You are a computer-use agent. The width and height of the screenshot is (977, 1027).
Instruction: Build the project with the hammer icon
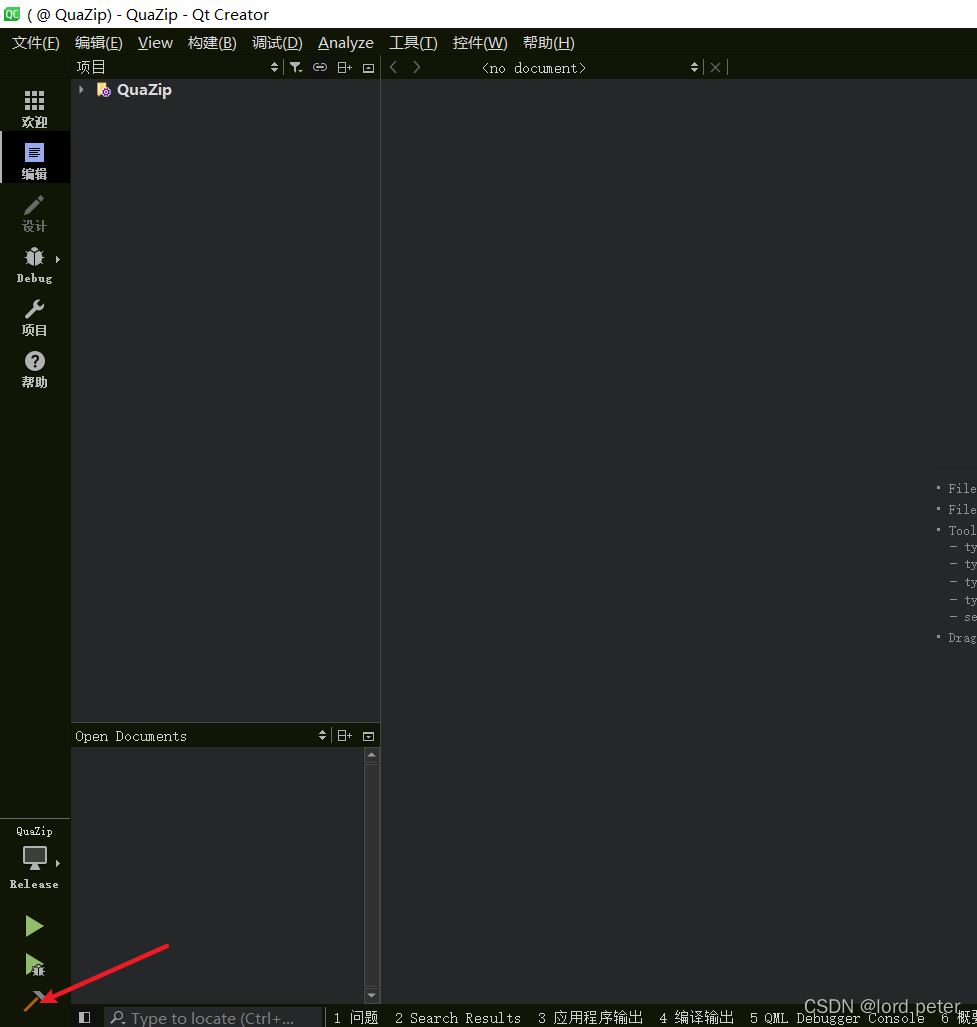34,1001
